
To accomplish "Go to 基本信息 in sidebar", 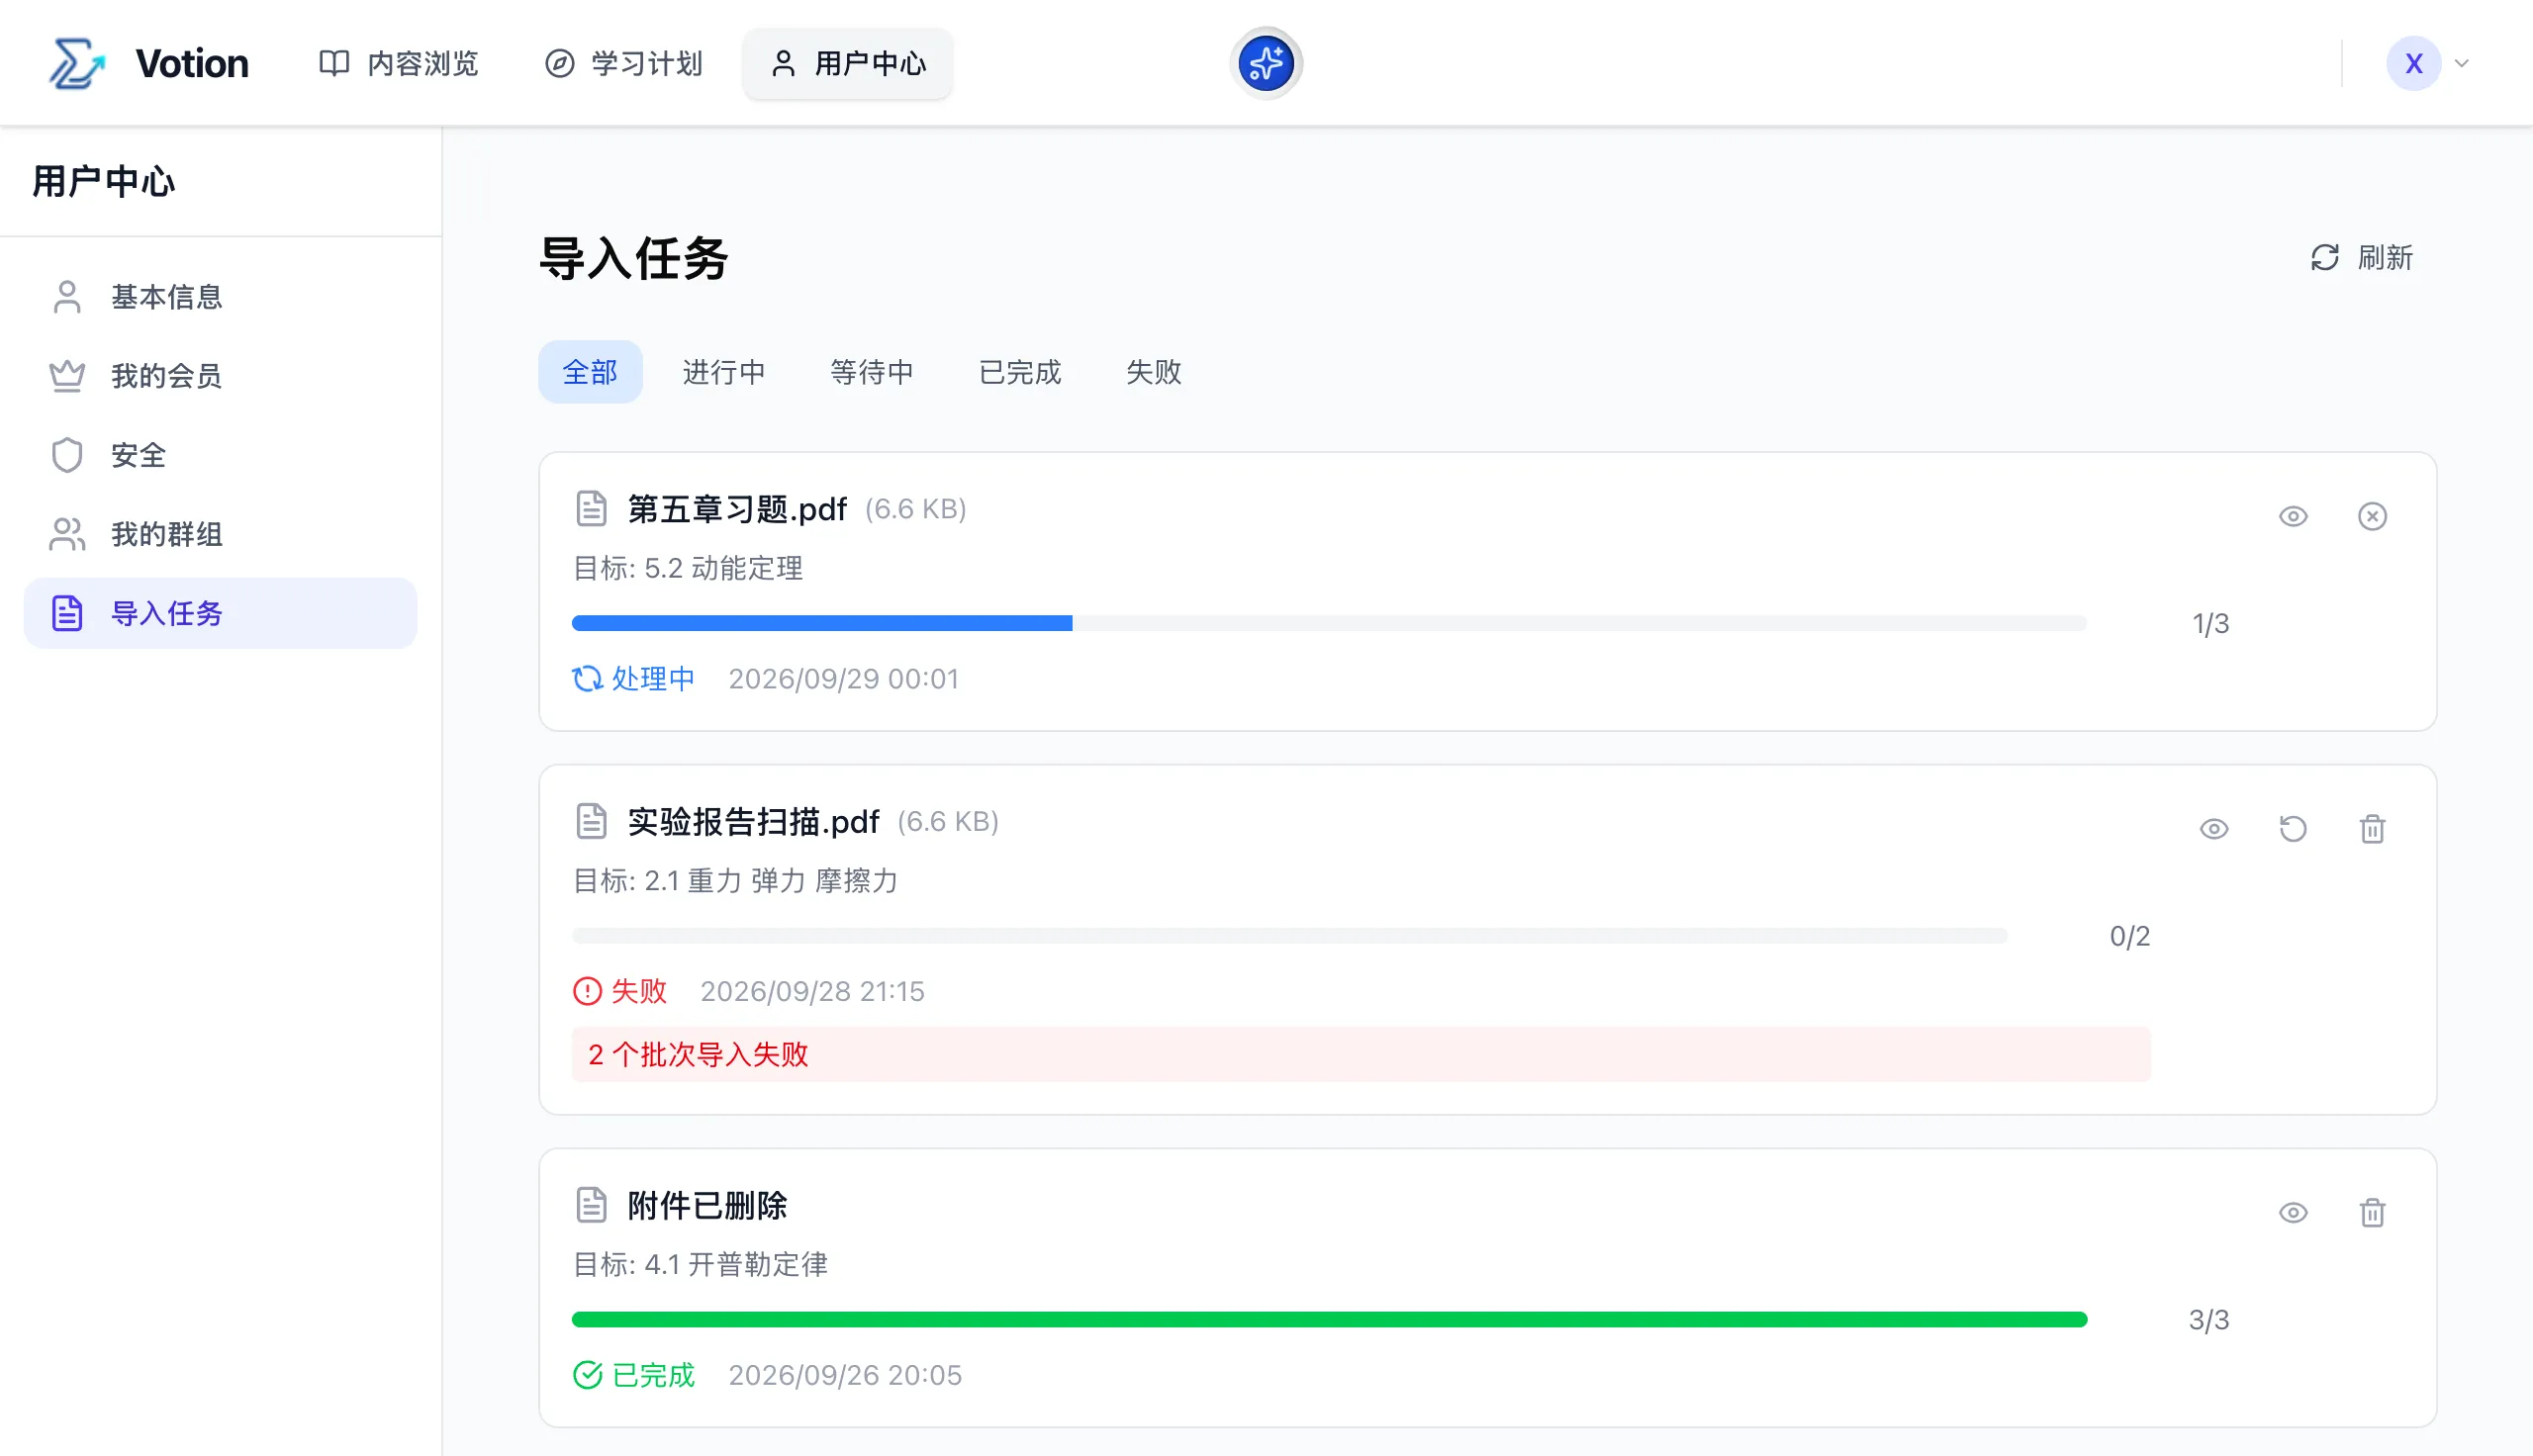I will [x=220, y=297].
